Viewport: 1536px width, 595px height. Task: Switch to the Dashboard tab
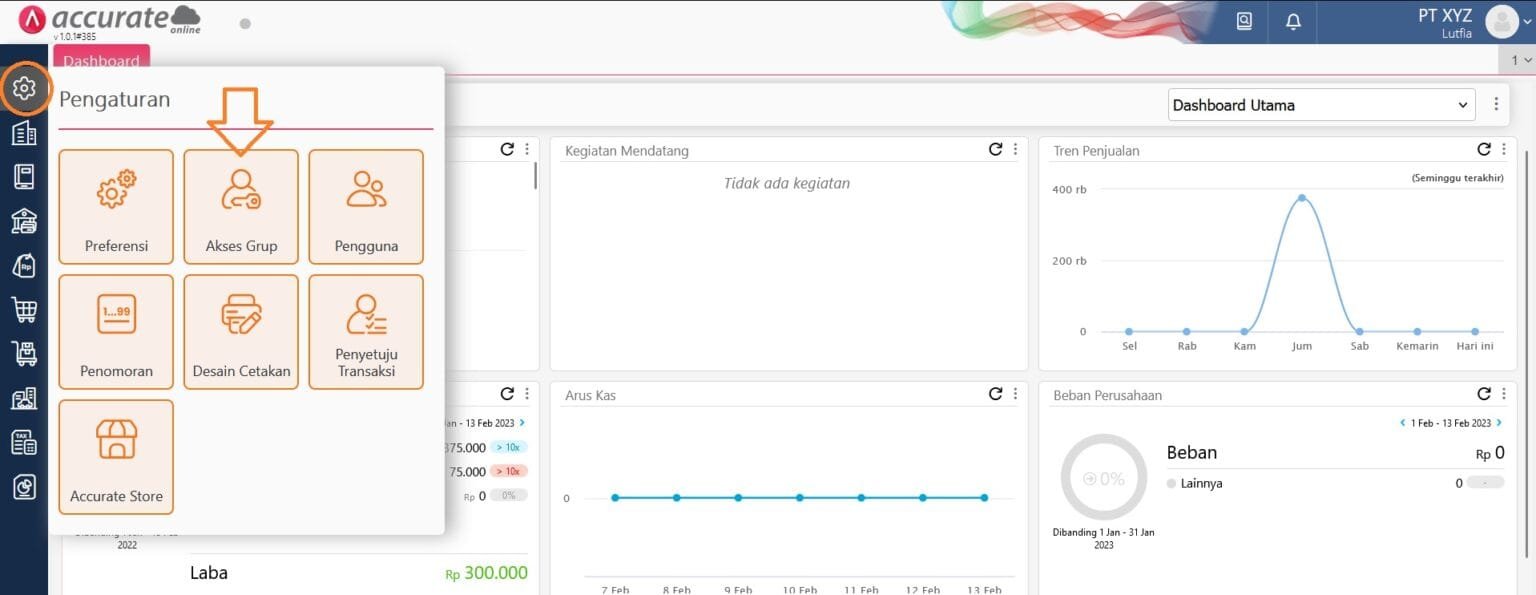point(101,60)
